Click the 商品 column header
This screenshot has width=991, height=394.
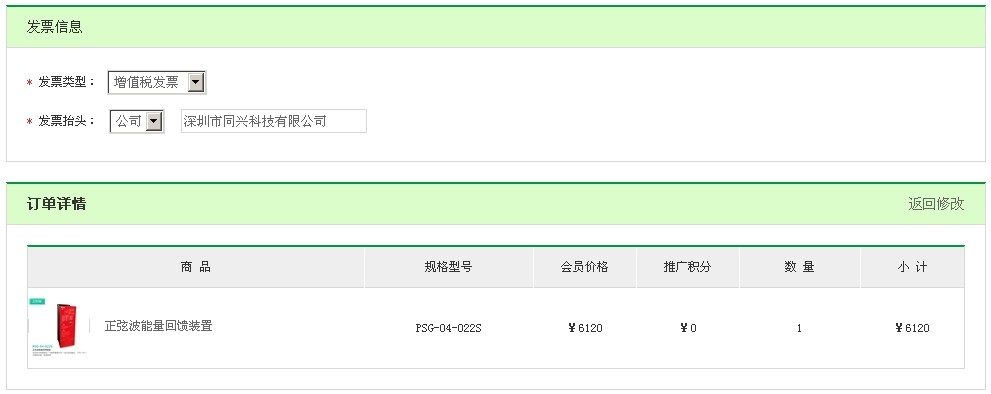click(196, 267)
